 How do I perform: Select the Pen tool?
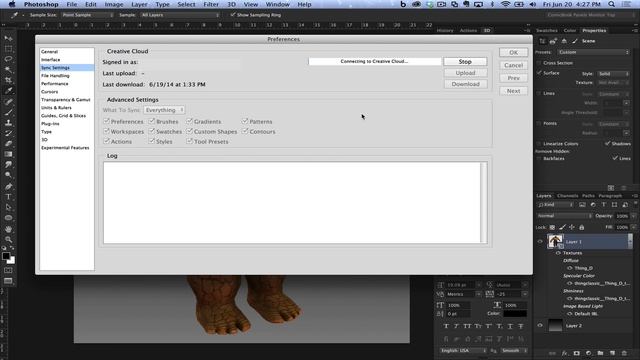pyautogui.click(x=8, y=187)
